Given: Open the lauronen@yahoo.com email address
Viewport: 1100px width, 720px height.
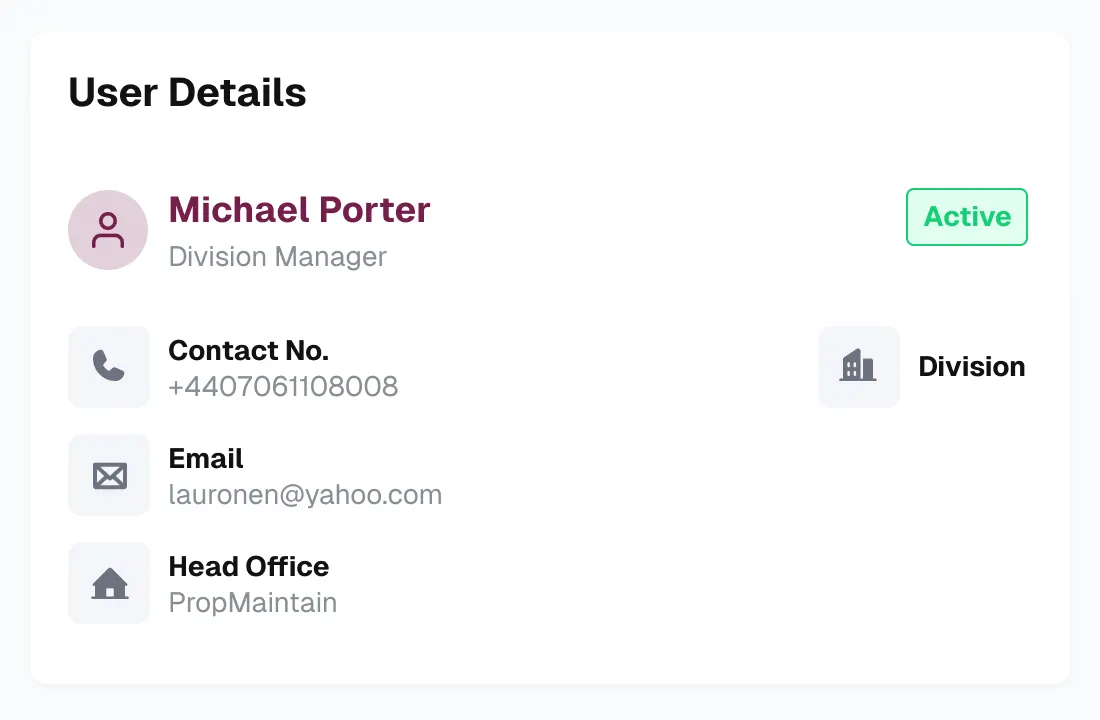Looking at the screenshot, I should click(x=305, y=494).
